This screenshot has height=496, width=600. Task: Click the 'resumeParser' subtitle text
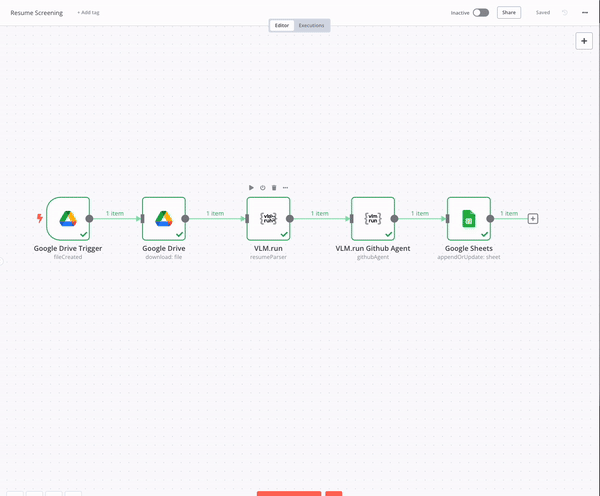point(268,257)
